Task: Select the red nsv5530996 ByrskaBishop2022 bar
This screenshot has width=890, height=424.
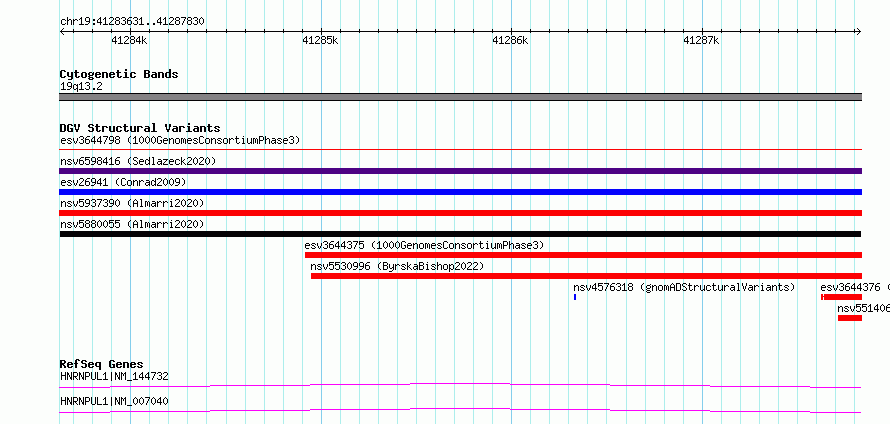Action: [586, 276]
